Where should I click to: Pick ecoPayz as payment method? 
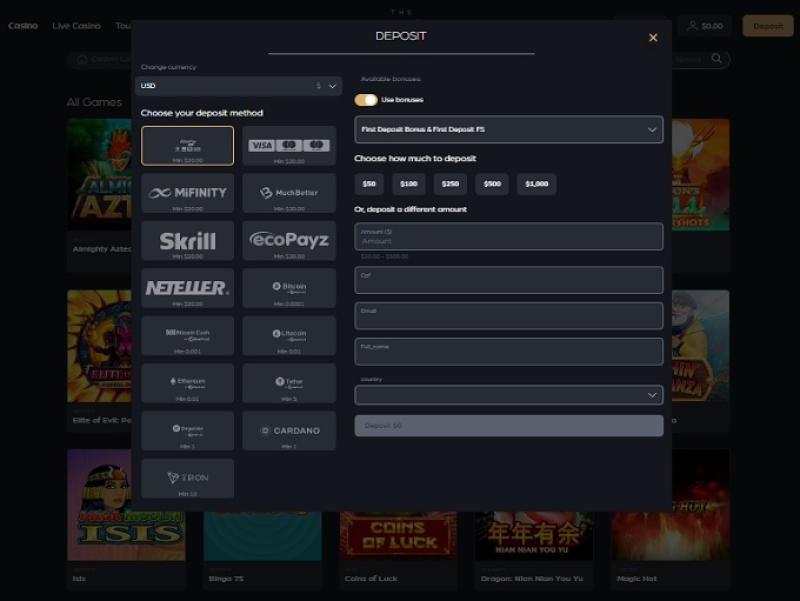point(289,241)
